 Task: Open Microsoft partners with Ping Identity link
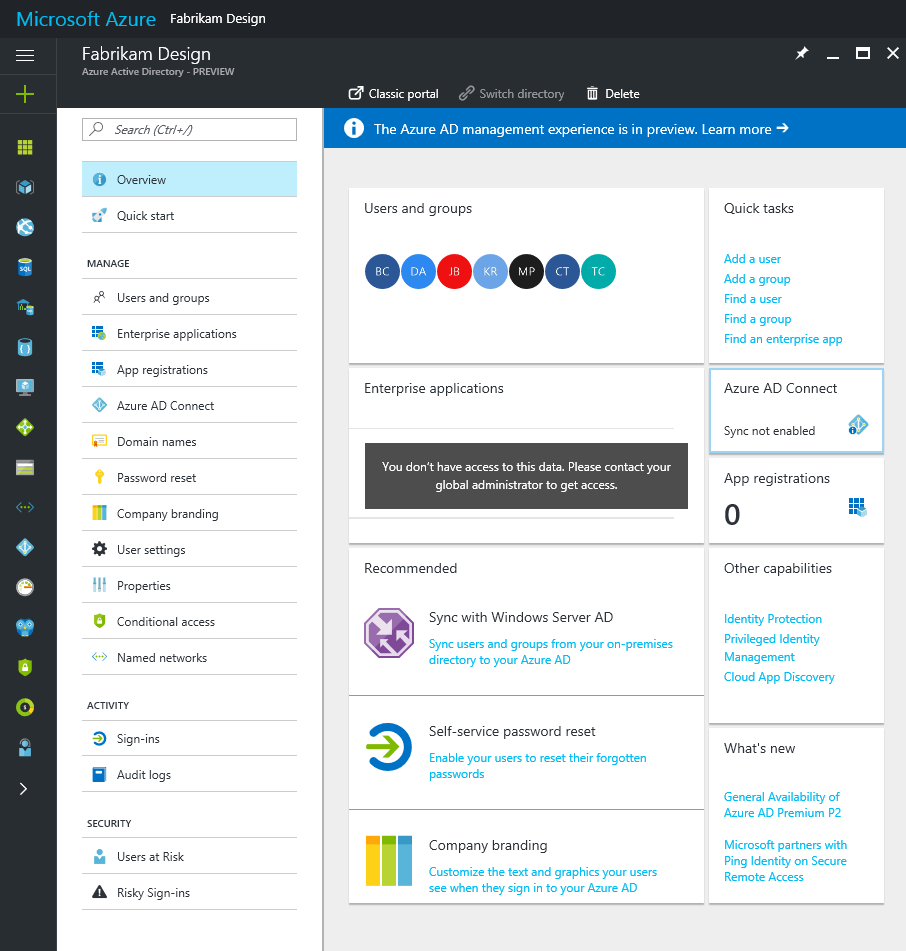coord(785,861)
